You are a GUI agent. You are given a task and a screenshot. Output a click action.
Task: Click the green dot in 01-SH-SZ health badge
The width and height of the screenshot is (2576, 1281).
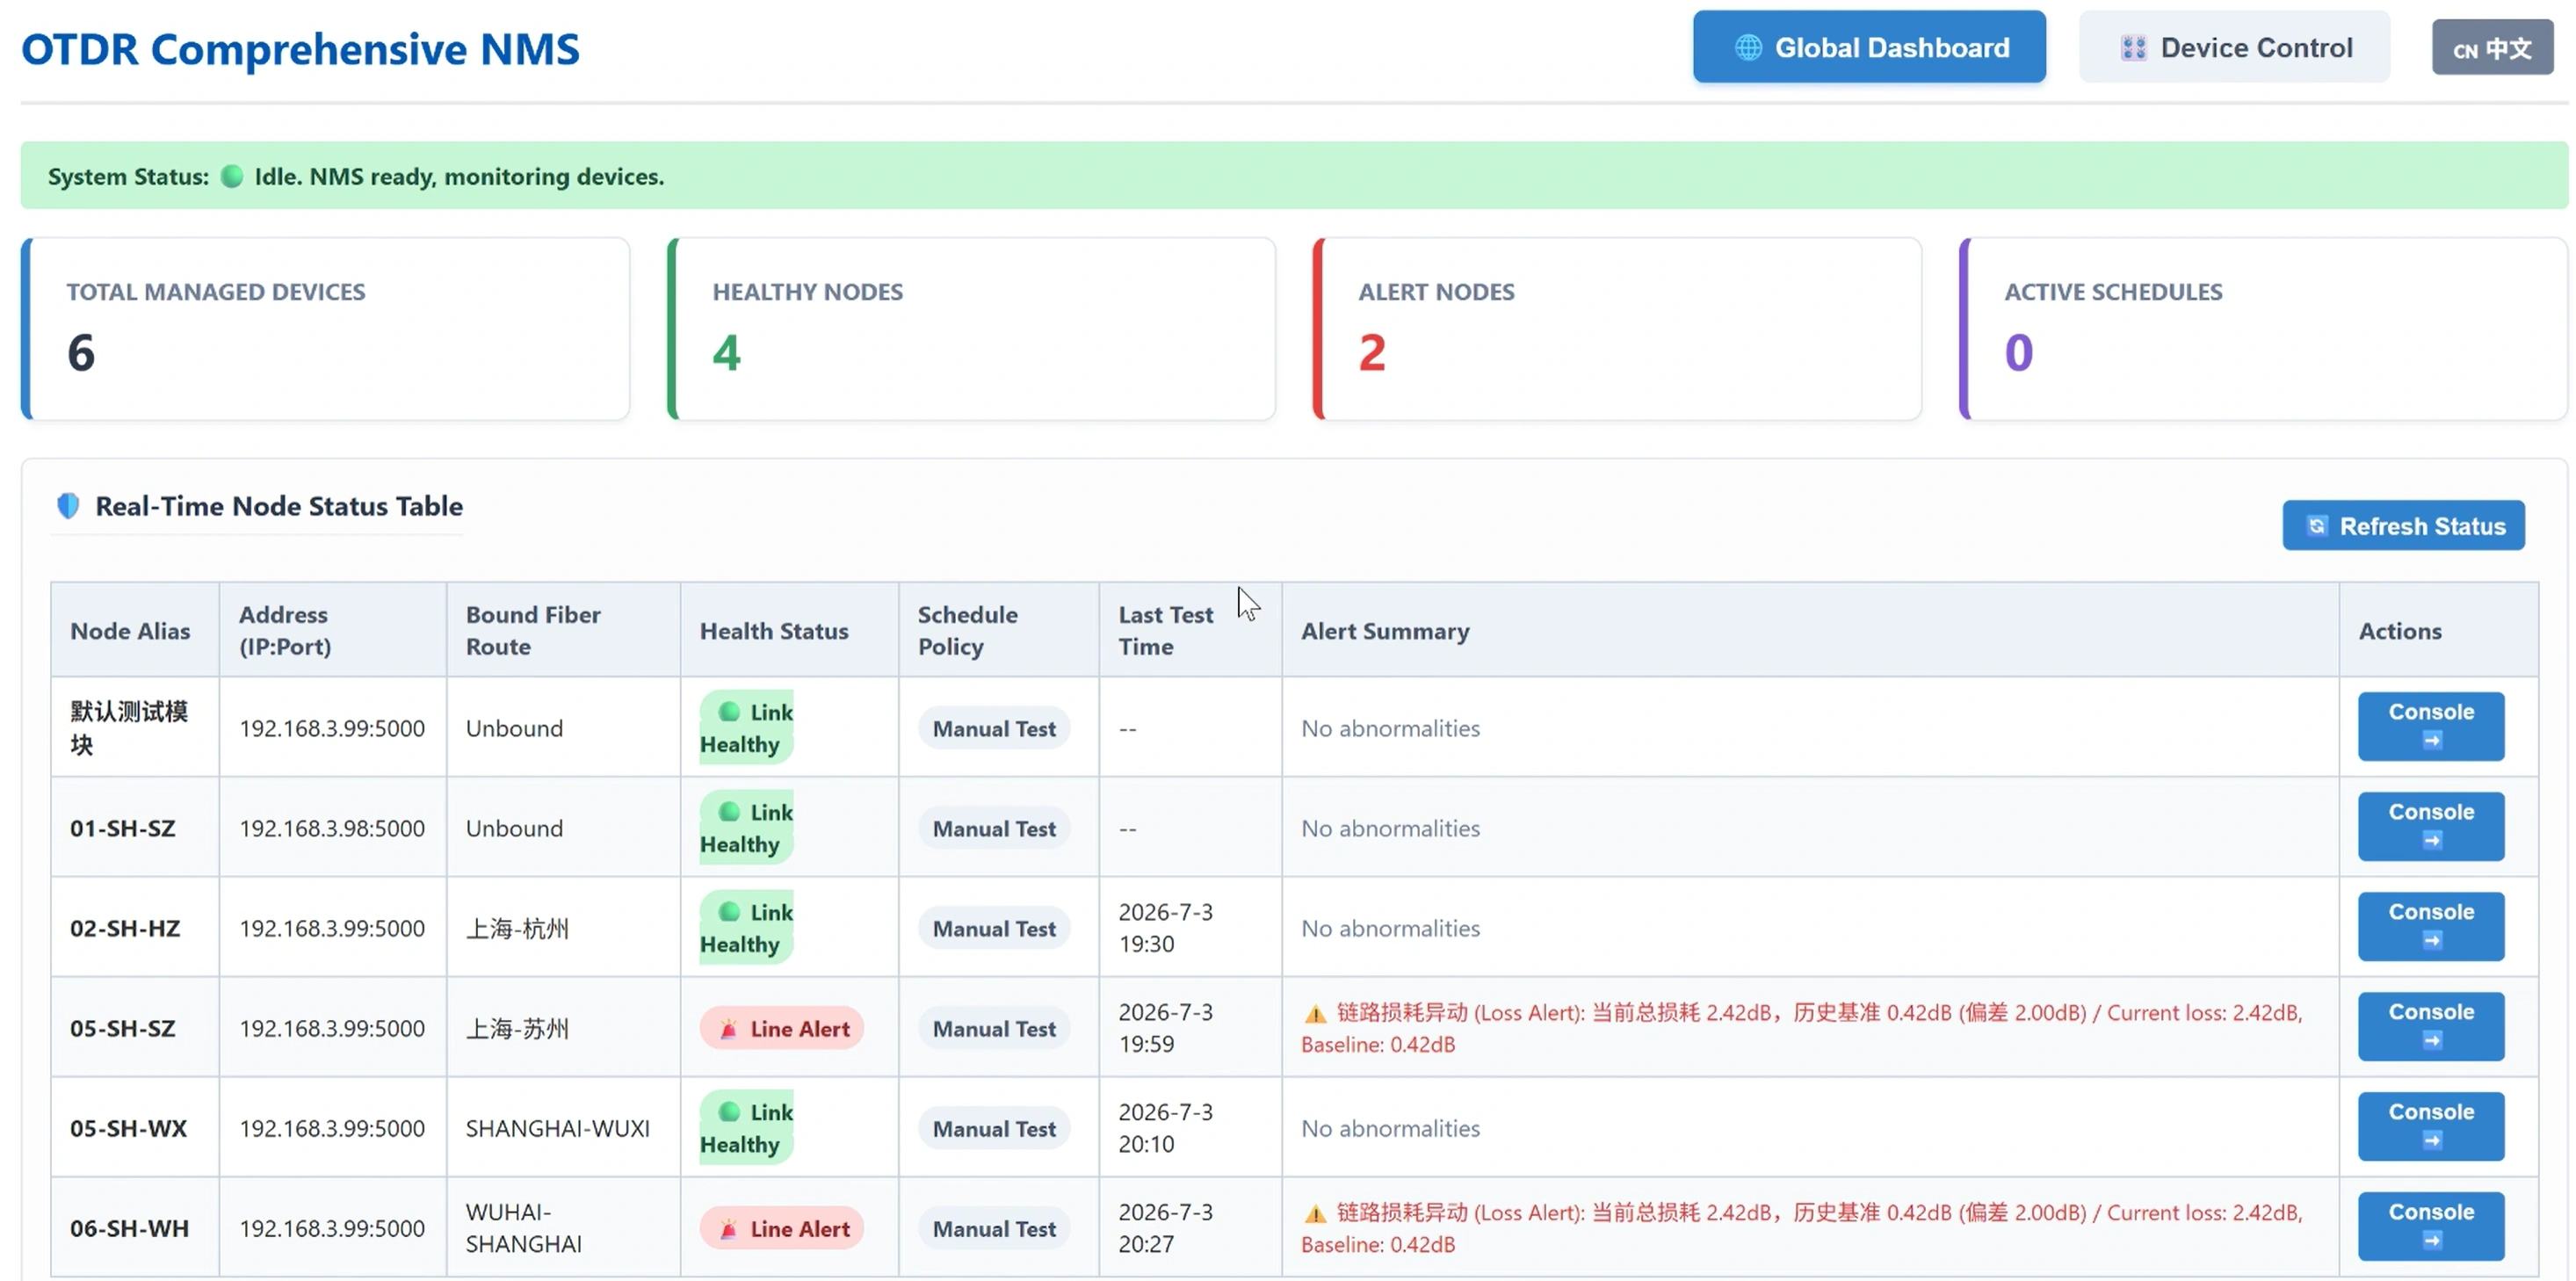pyautogui.click(x=729, y=812)
